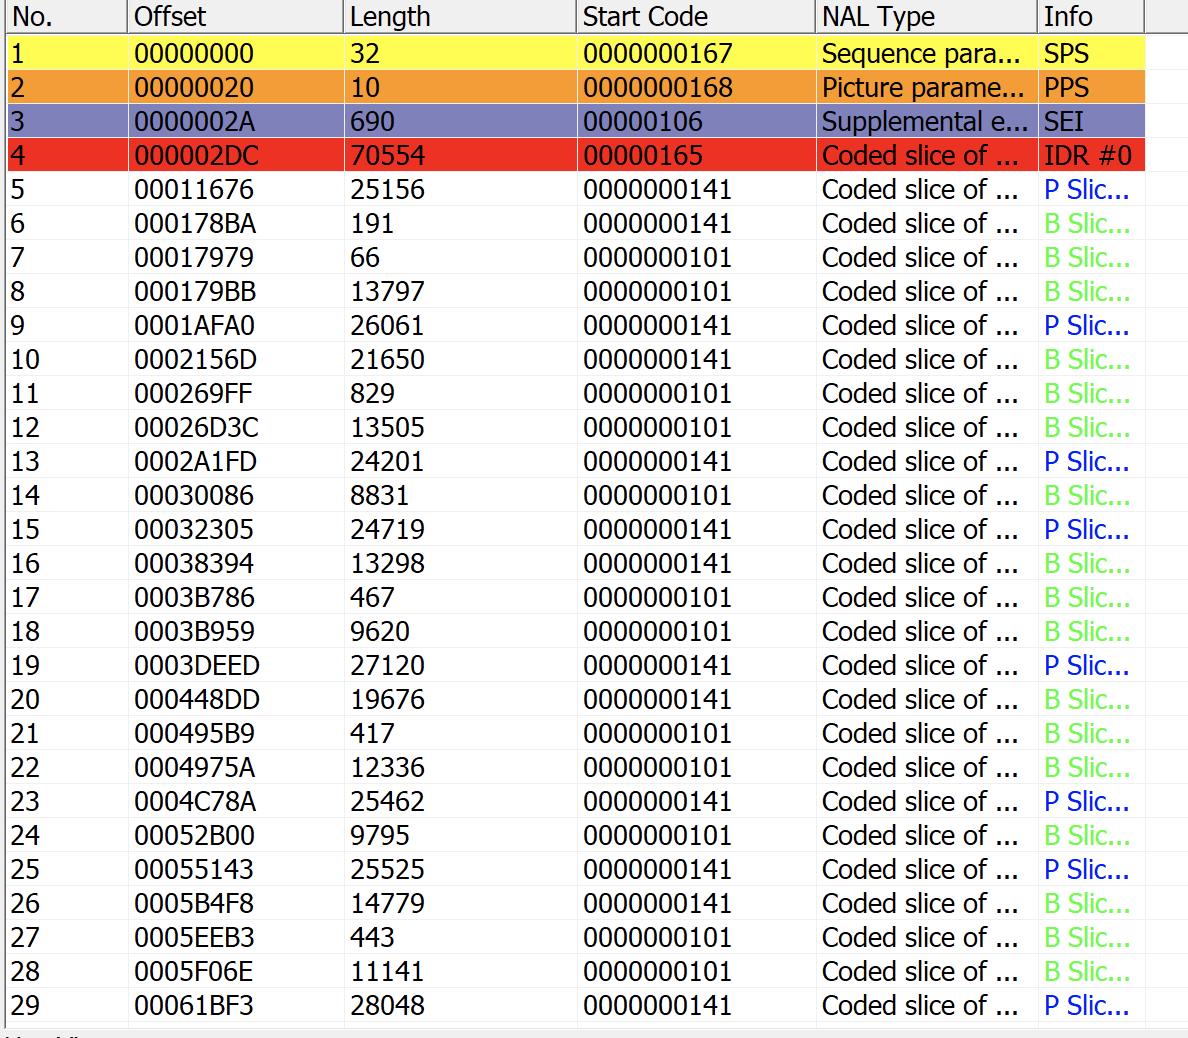Click the Start Code column header
Screen dimensions: 1188x1038
[696, 17]
